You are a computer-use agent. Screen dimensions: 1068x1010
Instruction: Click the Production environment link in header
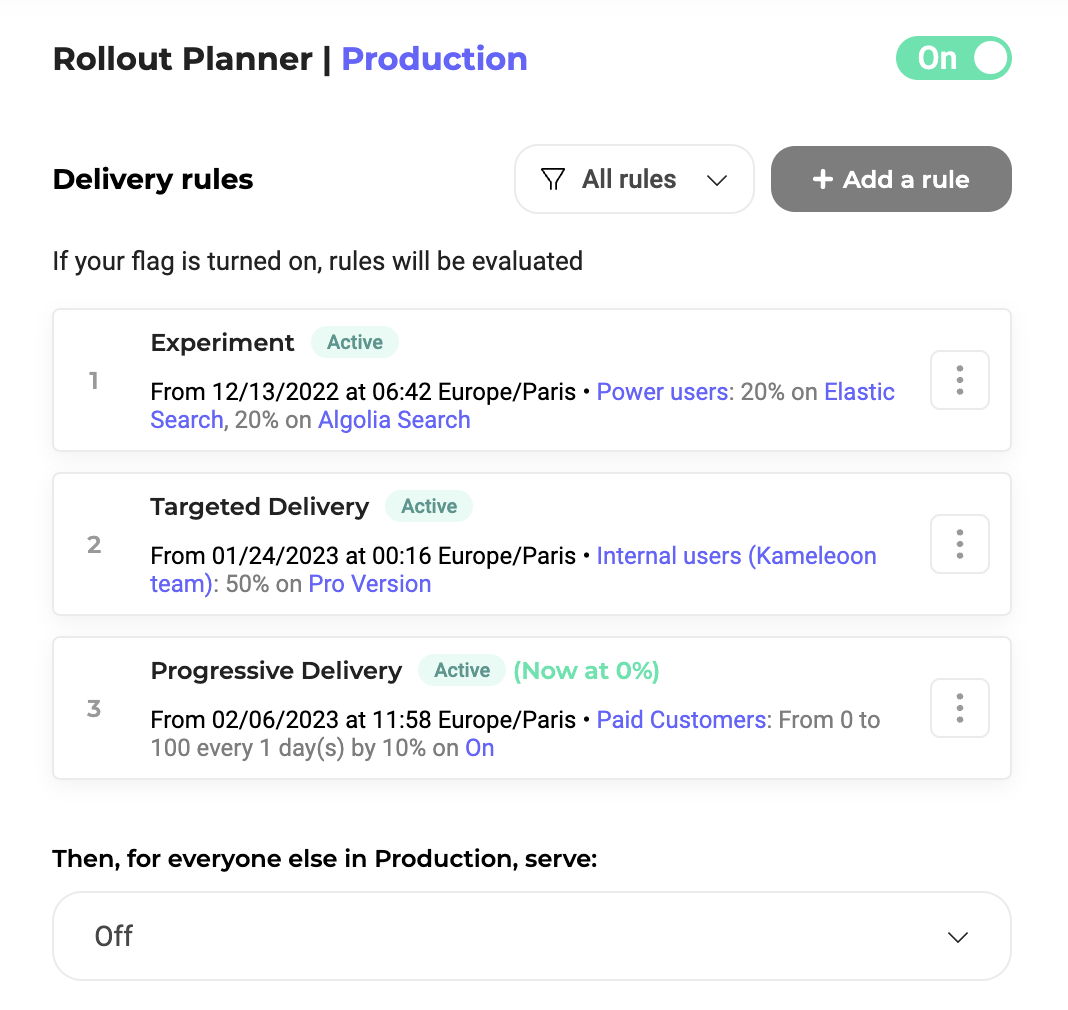coord(434,59)
